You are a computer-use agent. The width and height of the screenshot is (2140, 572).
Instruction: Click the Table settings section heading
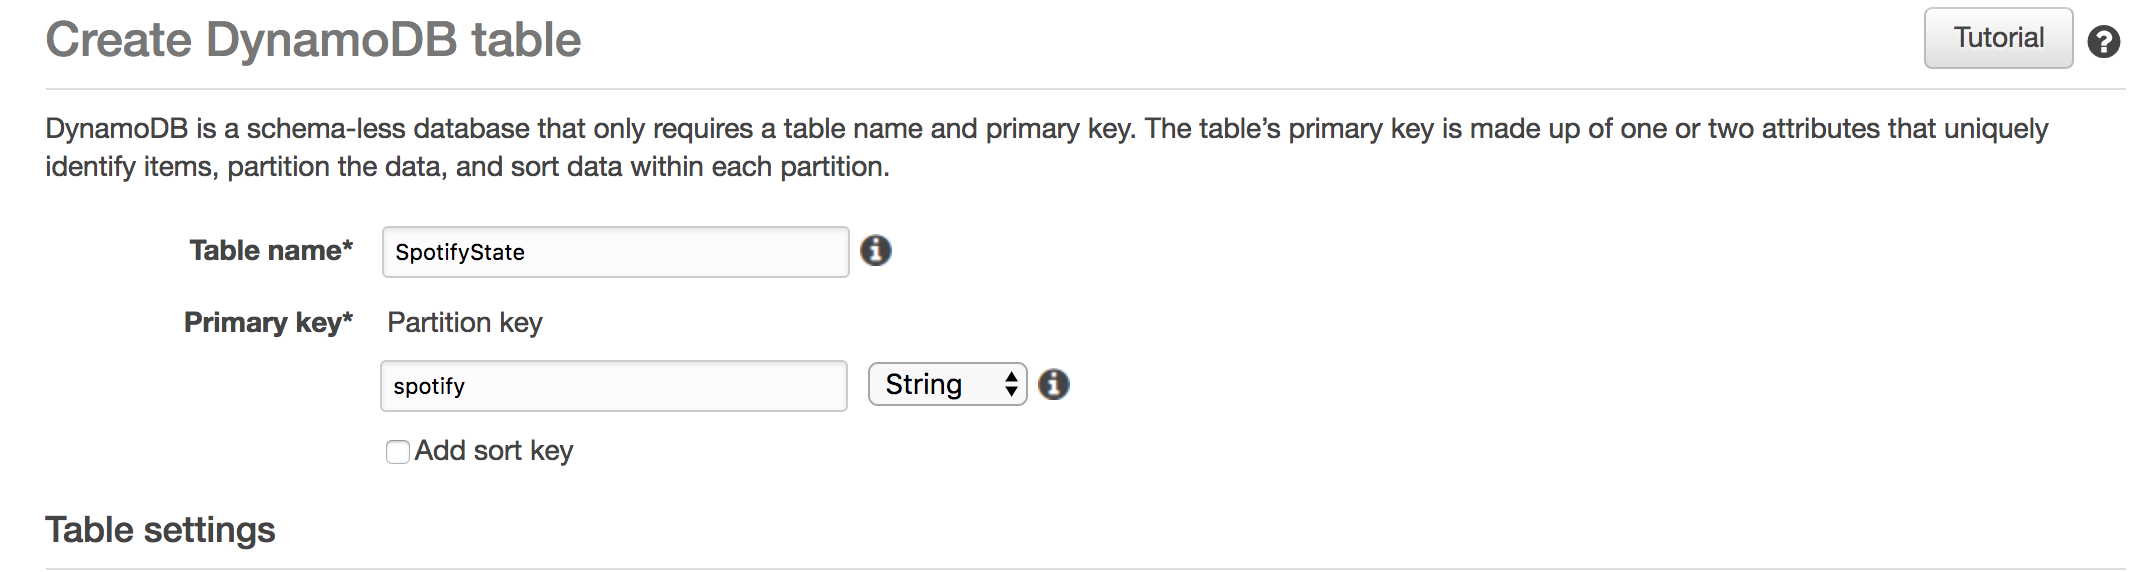click(x=160, y=529)
